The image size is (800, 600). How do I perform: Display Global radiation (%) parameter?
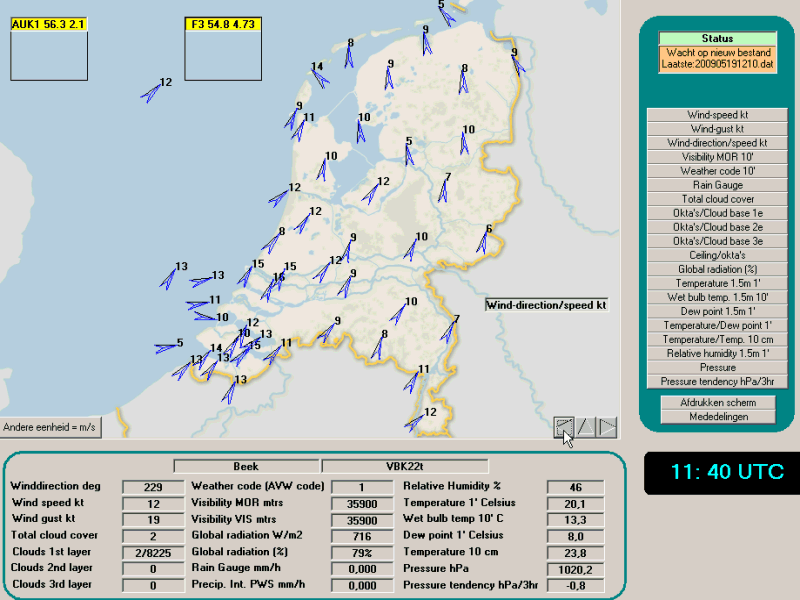[x=717, y=269]
